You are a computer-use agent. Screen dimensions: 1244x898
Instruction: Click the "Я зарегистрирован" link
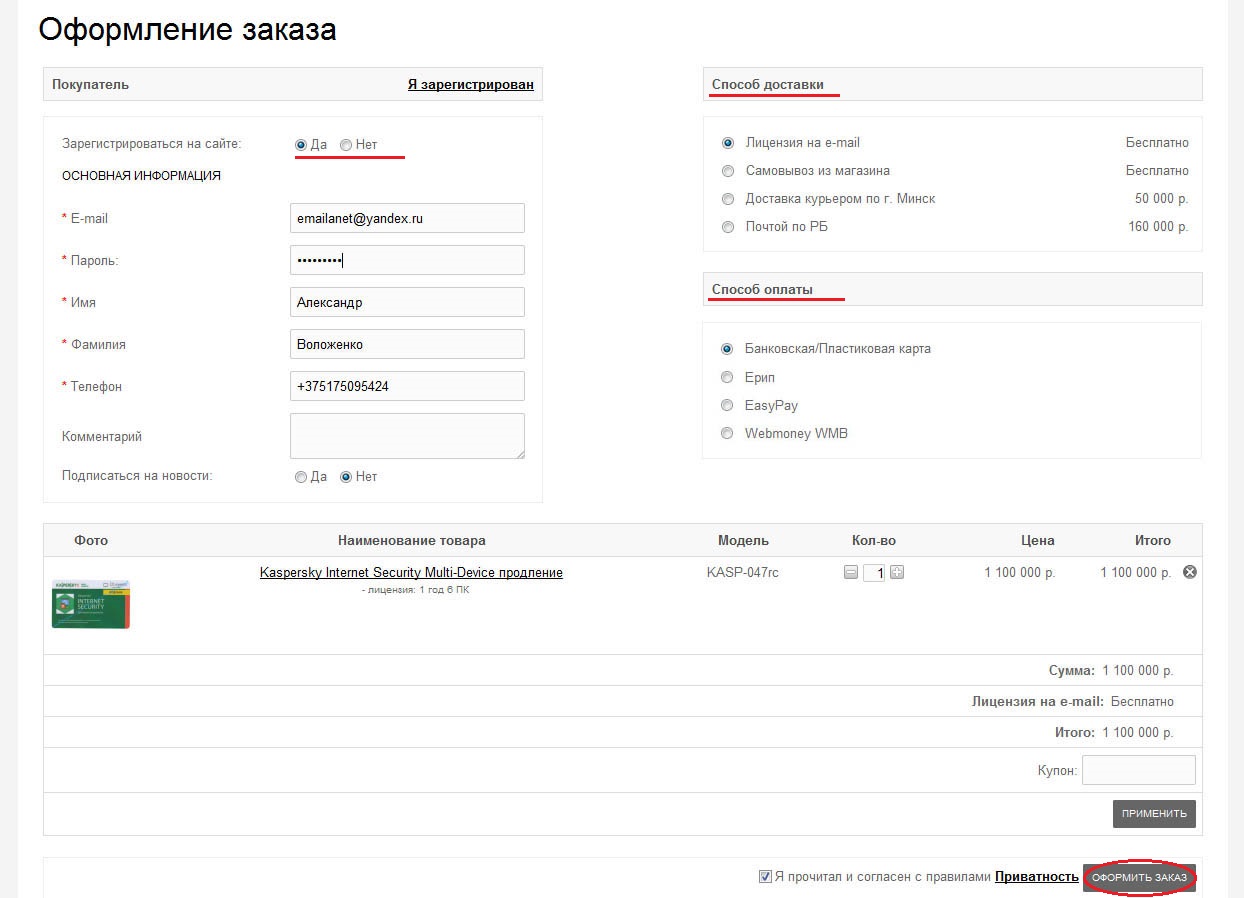470,84
